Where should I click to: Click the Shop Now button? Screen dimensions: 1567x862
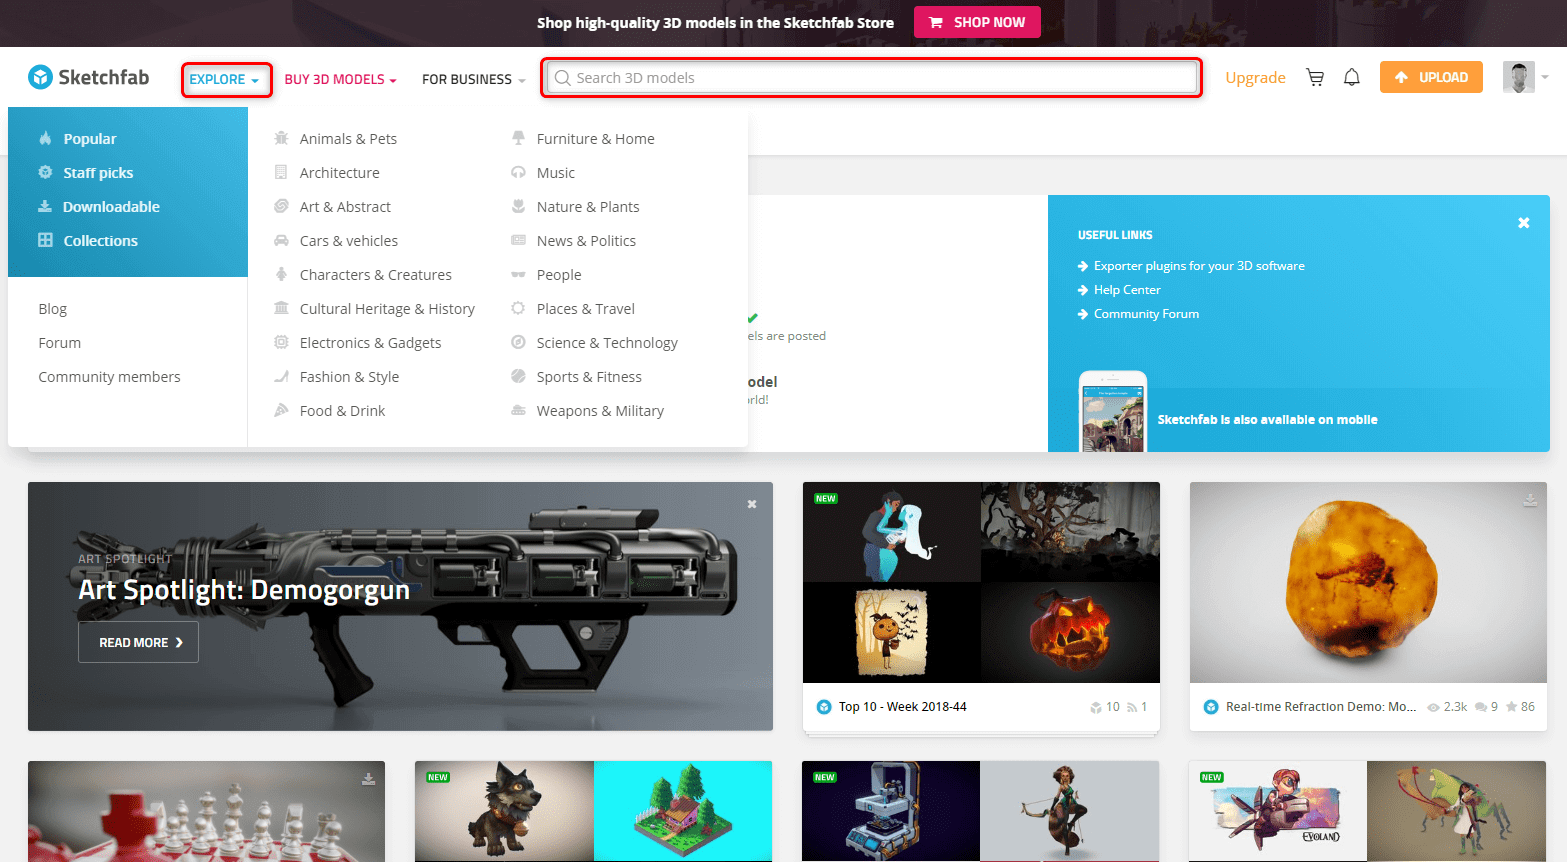pos(977,22)
